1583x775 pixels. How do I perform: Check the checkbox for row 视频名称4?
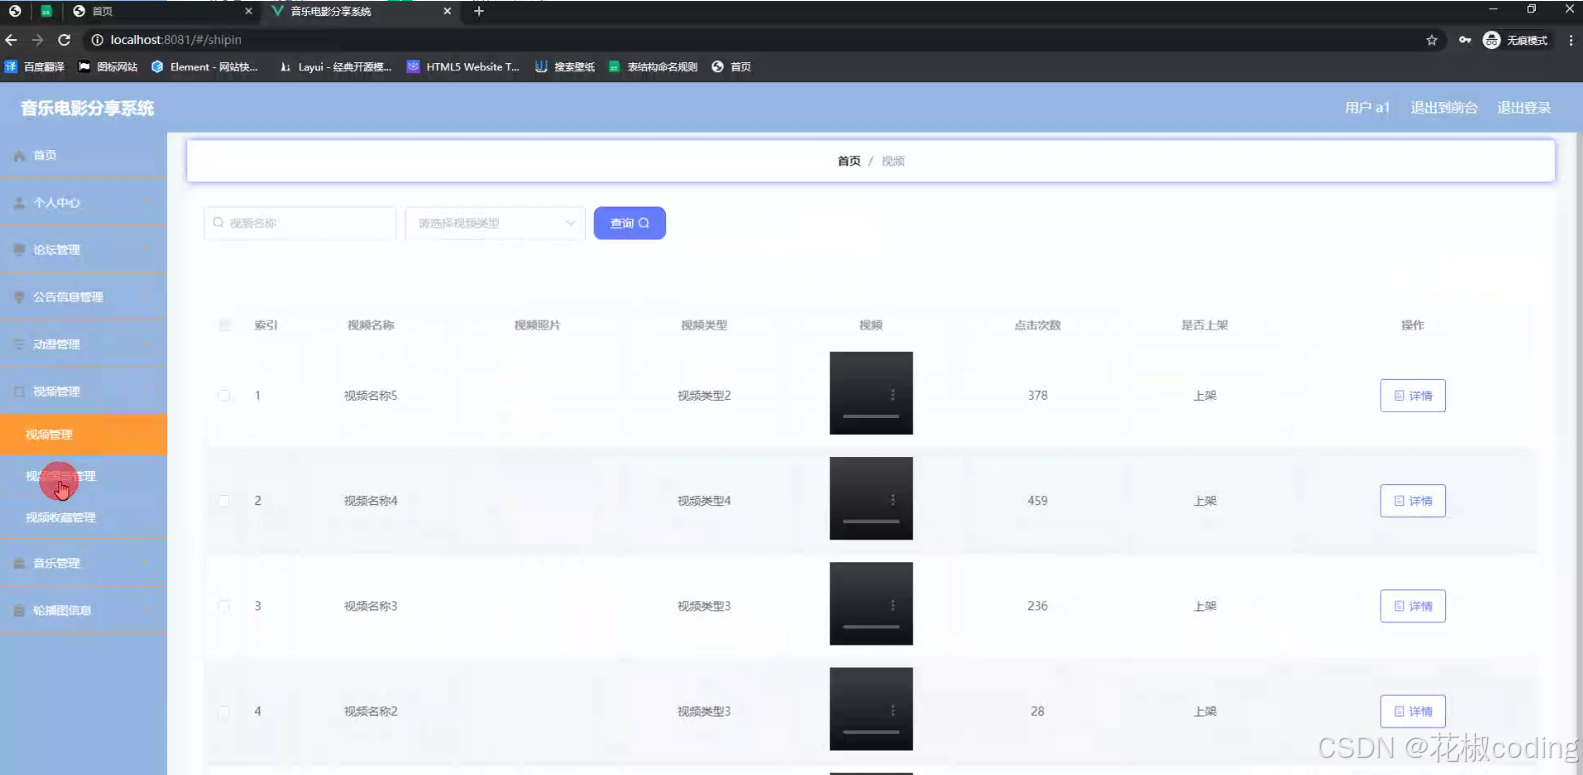[224, 501]
